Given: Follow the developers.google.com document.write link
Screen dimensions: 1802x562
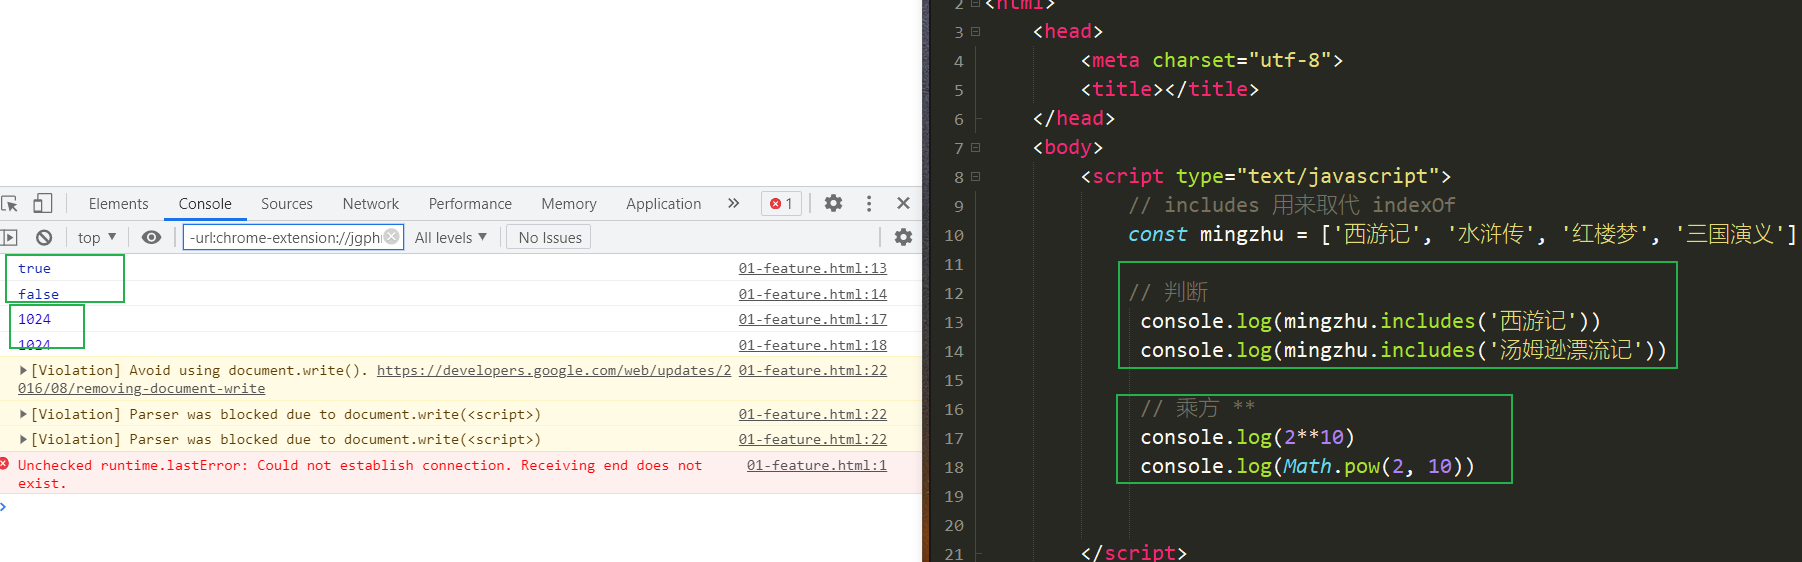Looking at the screenshot, I should [553, 370].
